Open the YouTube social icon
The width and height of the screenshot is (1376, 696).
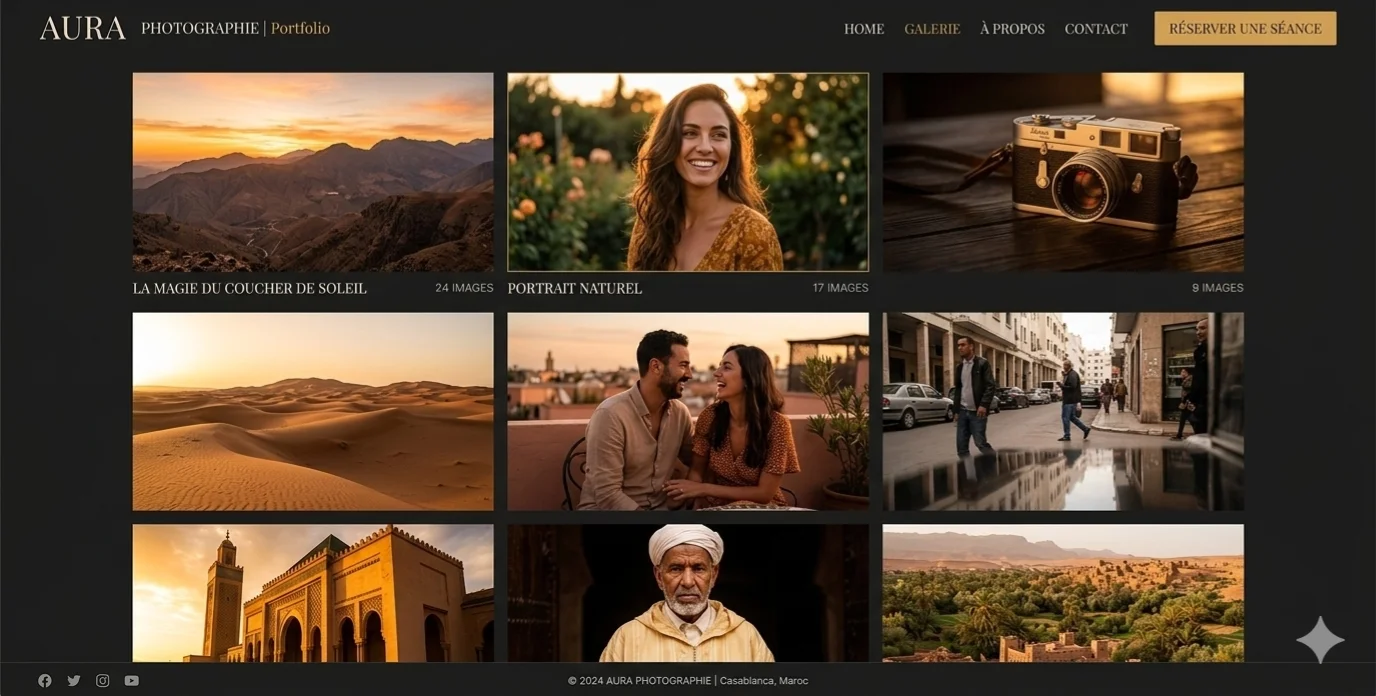(x=131, y=681)
